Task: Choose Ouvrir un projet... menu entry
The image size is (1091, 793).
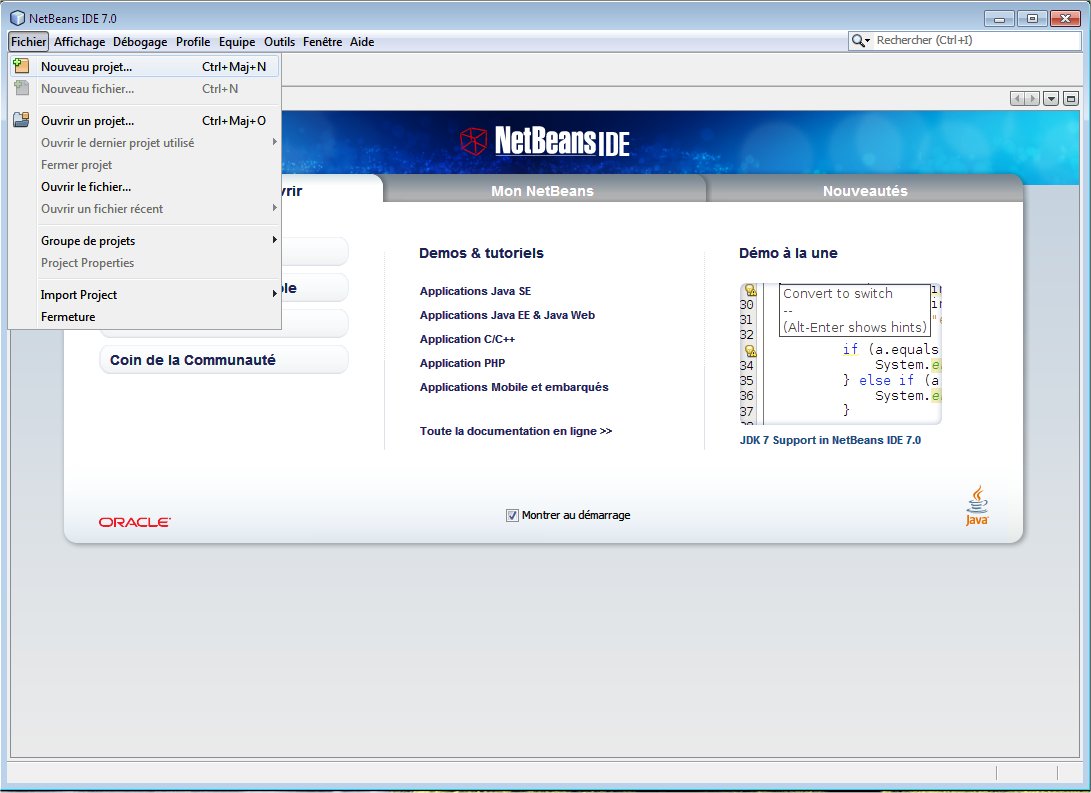Action: [145, 120]
